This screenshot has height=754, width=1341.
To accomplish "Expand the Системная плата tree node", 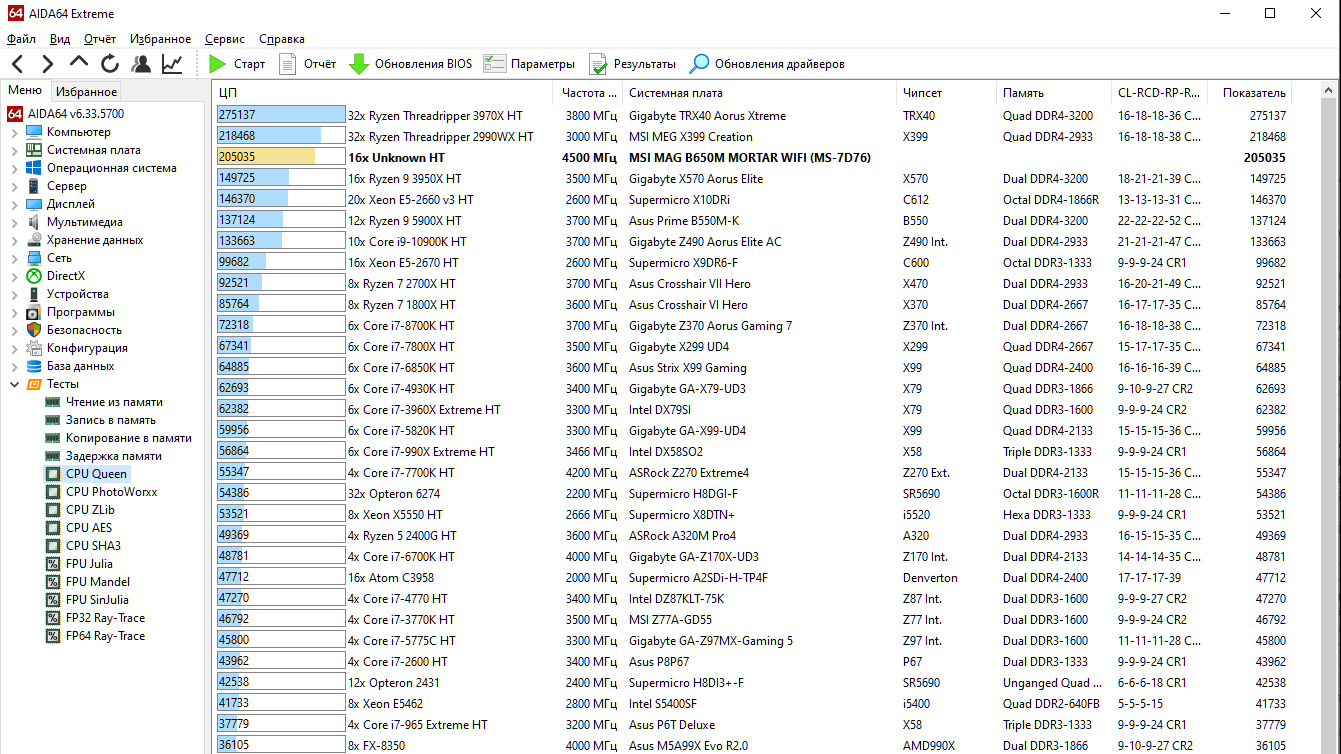I will (x=14, y=150).
